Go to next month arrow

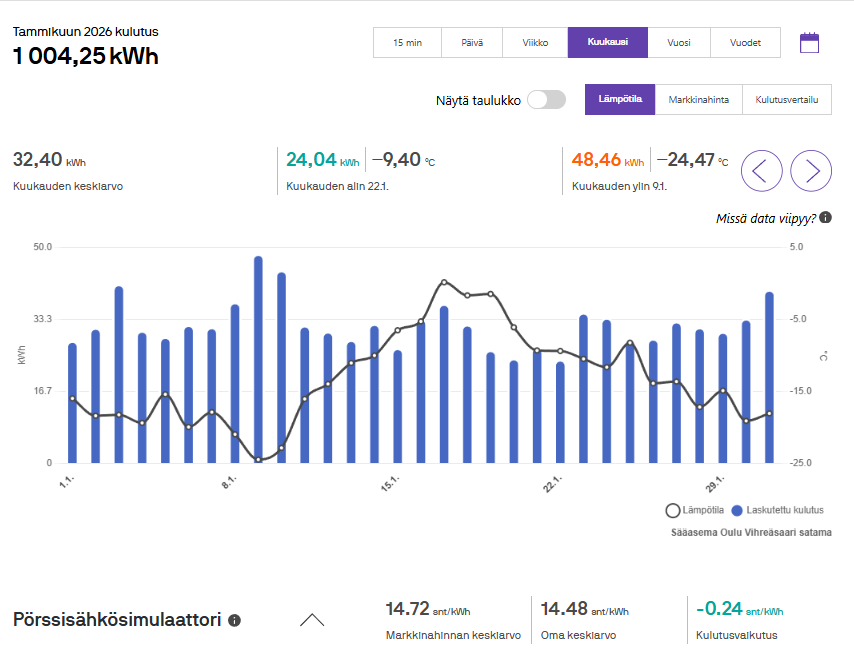click(x=811, y=171)
